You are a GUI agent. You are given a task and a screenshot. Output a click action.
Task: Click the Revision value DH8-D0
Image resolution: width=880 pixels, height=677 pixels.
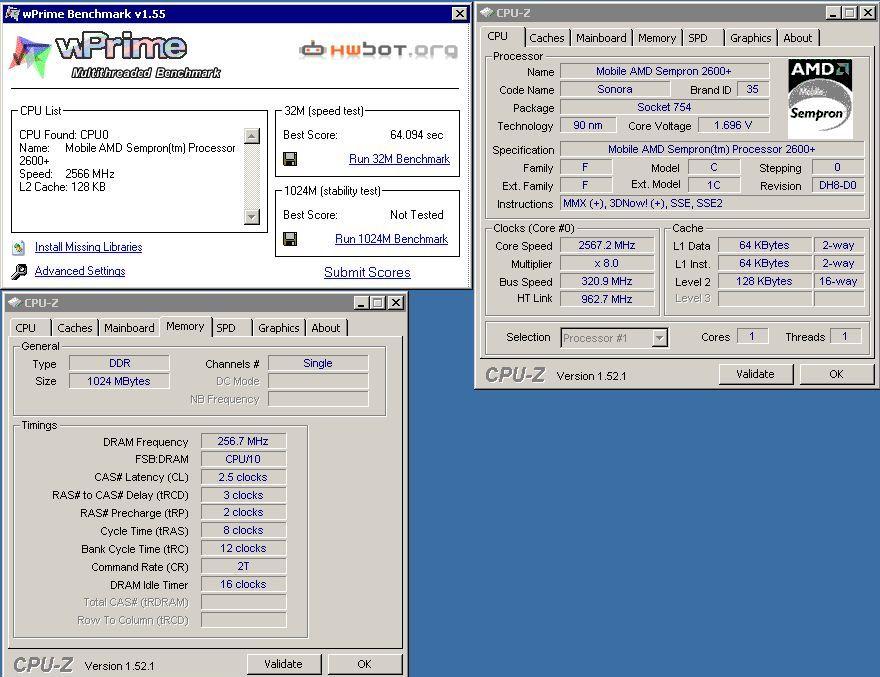pyautogui.click(x=837, y=185)
